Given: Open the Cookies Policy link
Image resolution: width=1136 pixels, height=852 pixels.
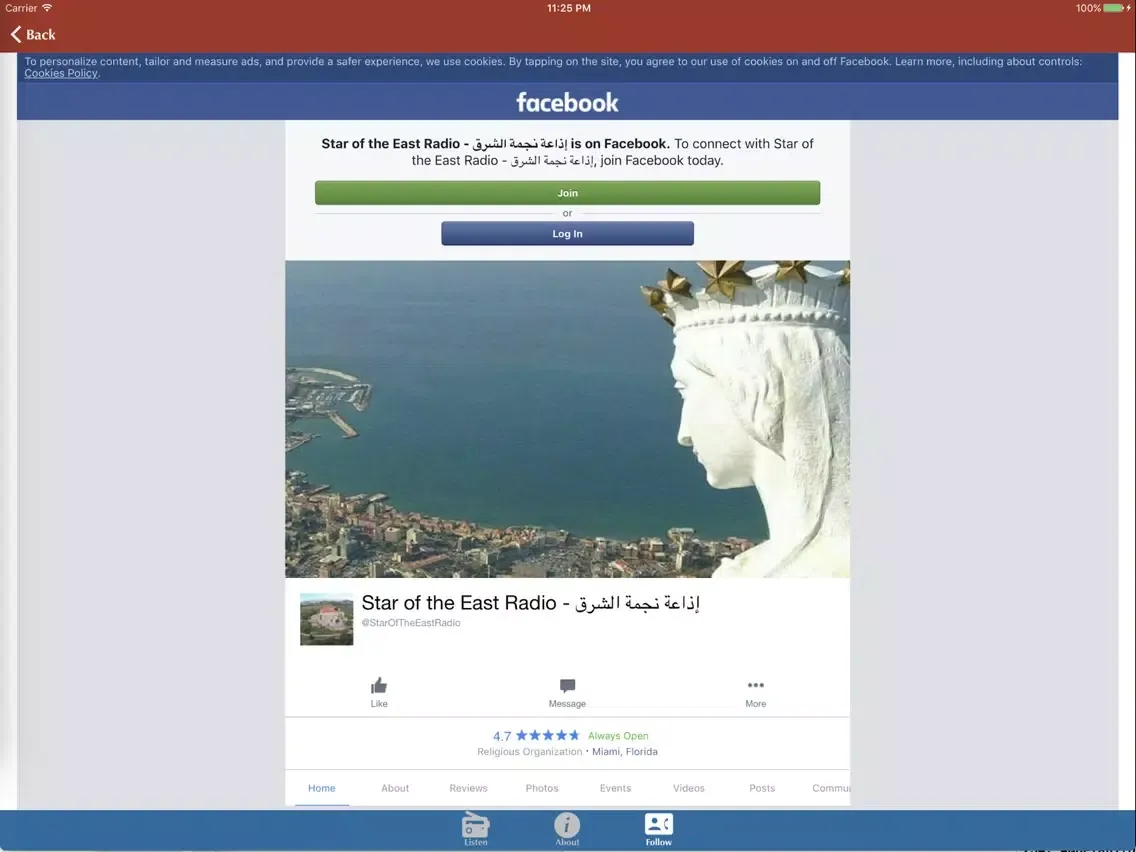Looking at the screenshot, I should click(x=61, y=73).
